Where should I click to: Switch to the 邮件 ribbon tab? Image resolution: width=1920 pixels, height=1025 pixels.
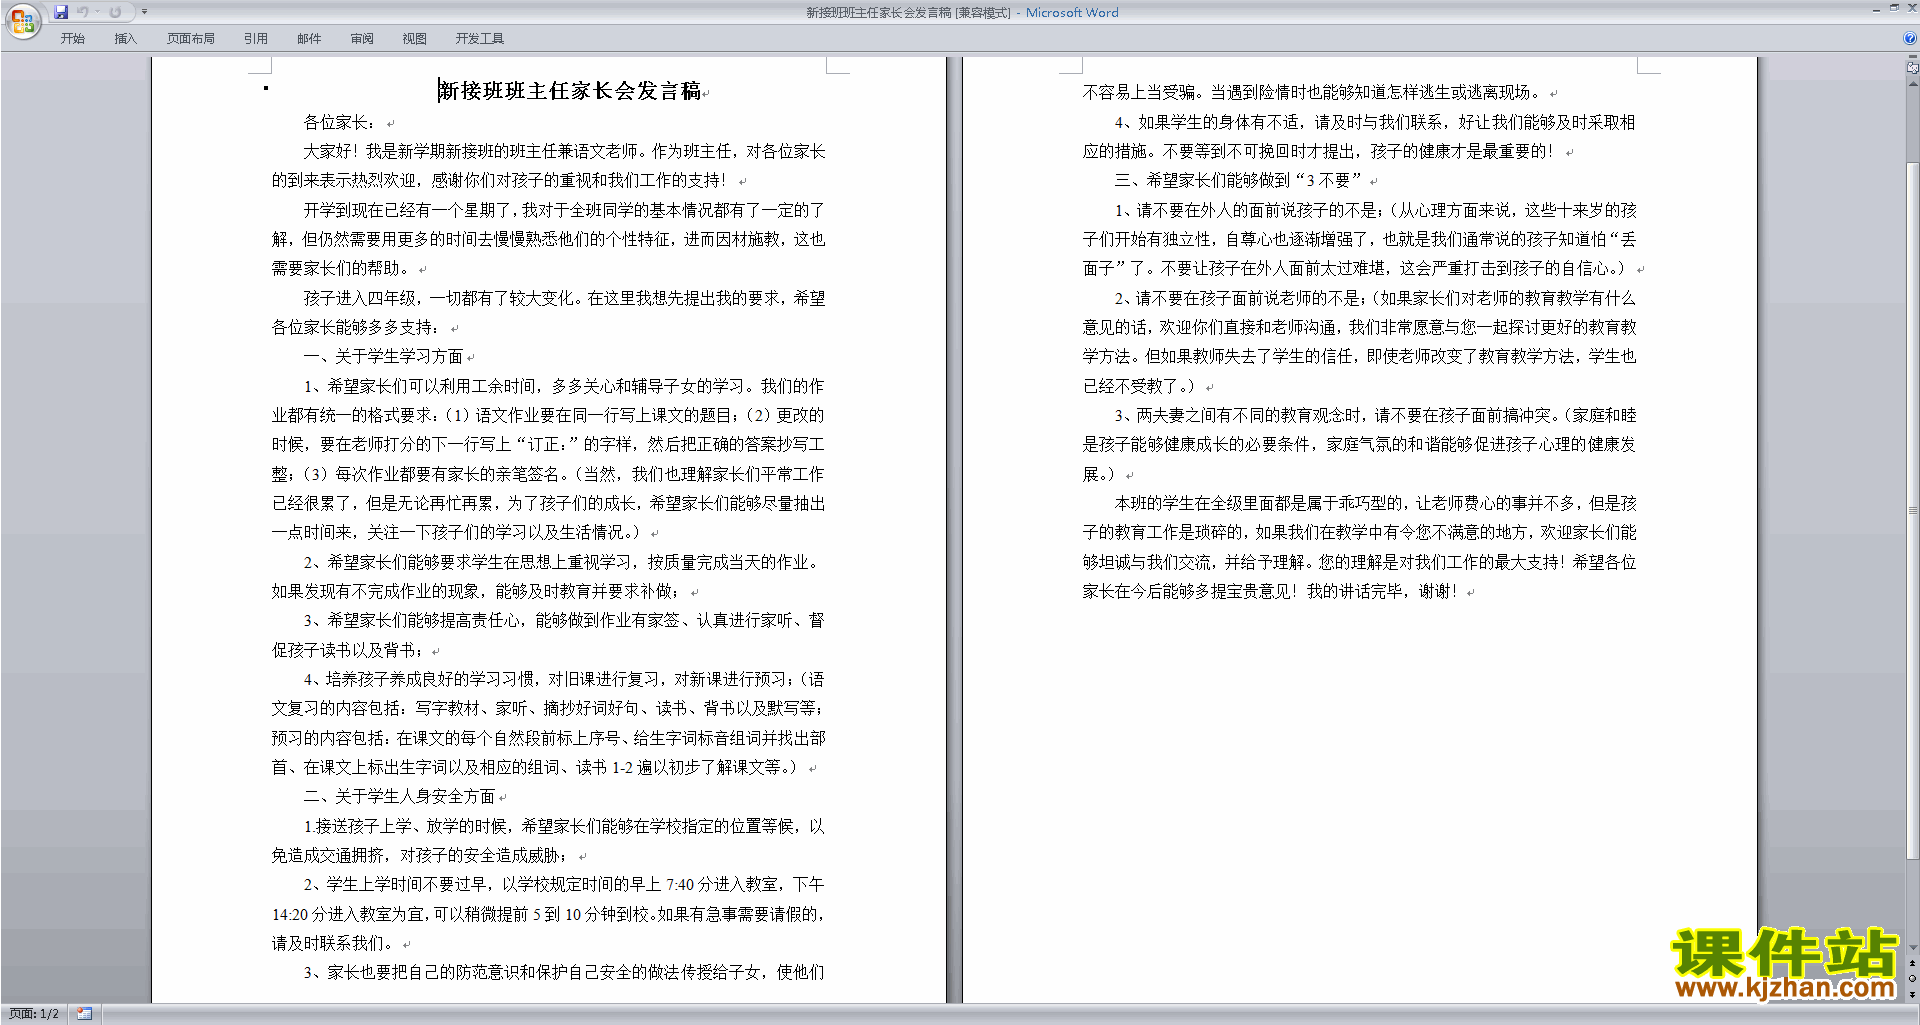(309, 38)
